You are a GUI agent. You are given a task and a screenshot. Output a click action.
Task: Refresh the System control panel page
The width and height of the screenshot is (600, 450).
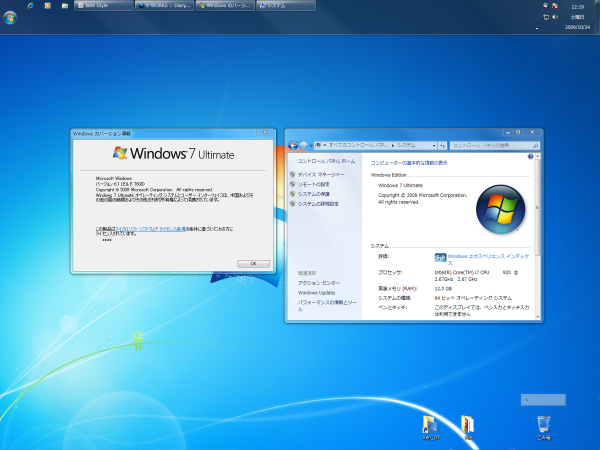[x=442, y=145]
